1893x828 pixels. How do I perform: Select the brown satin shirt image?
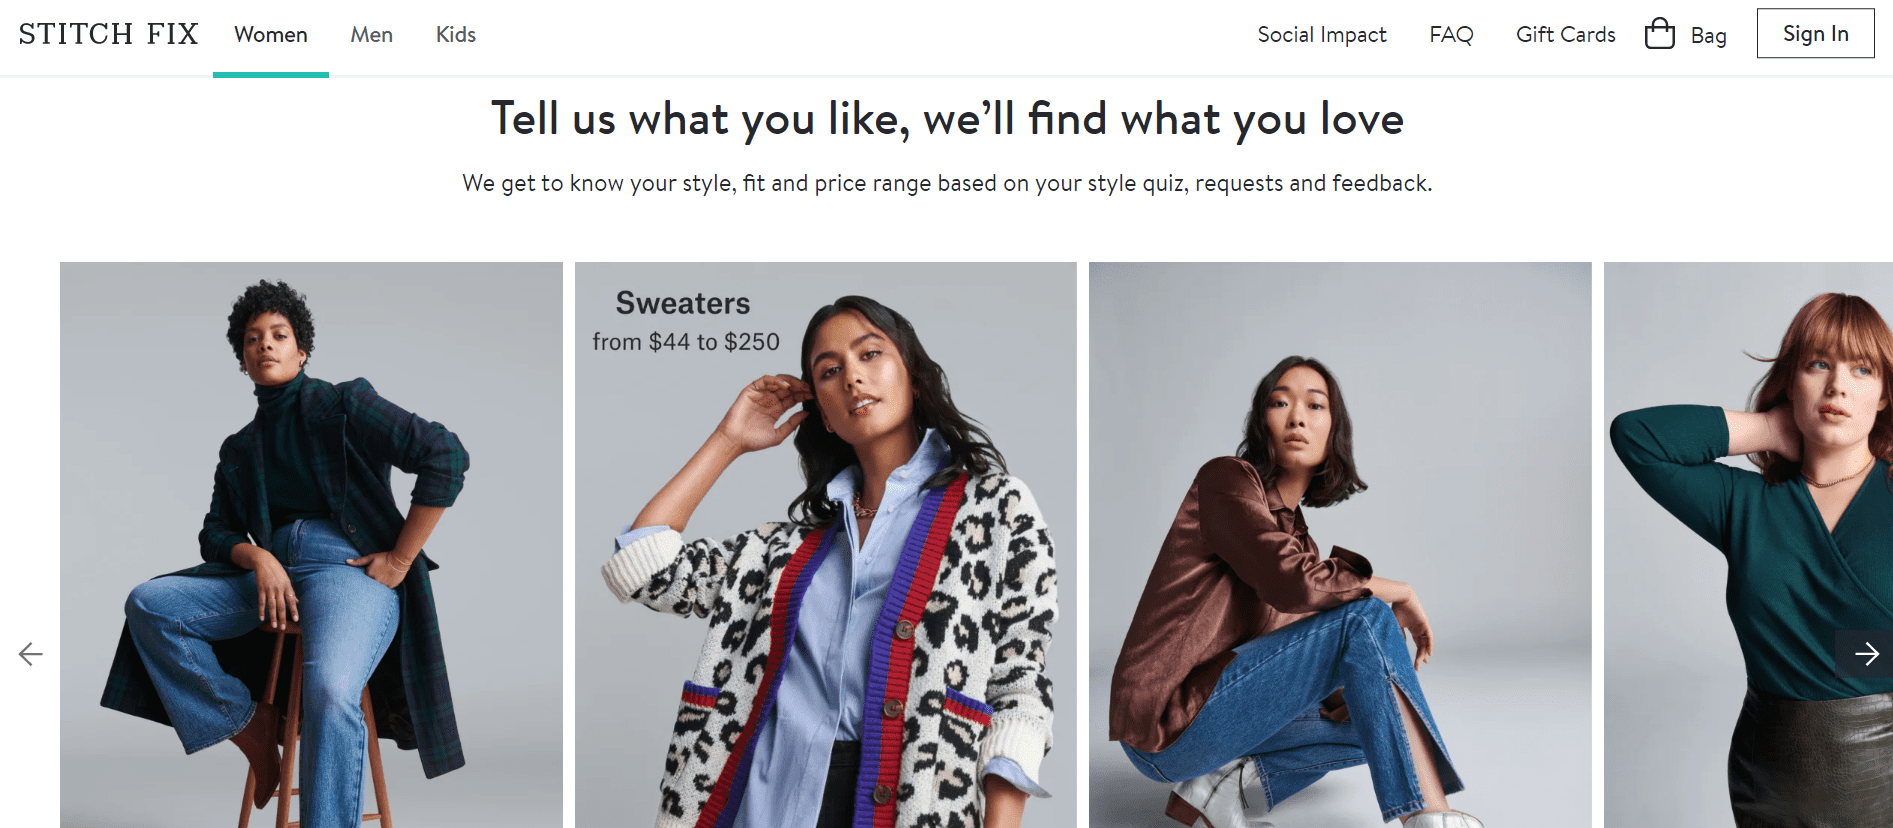1340,545
